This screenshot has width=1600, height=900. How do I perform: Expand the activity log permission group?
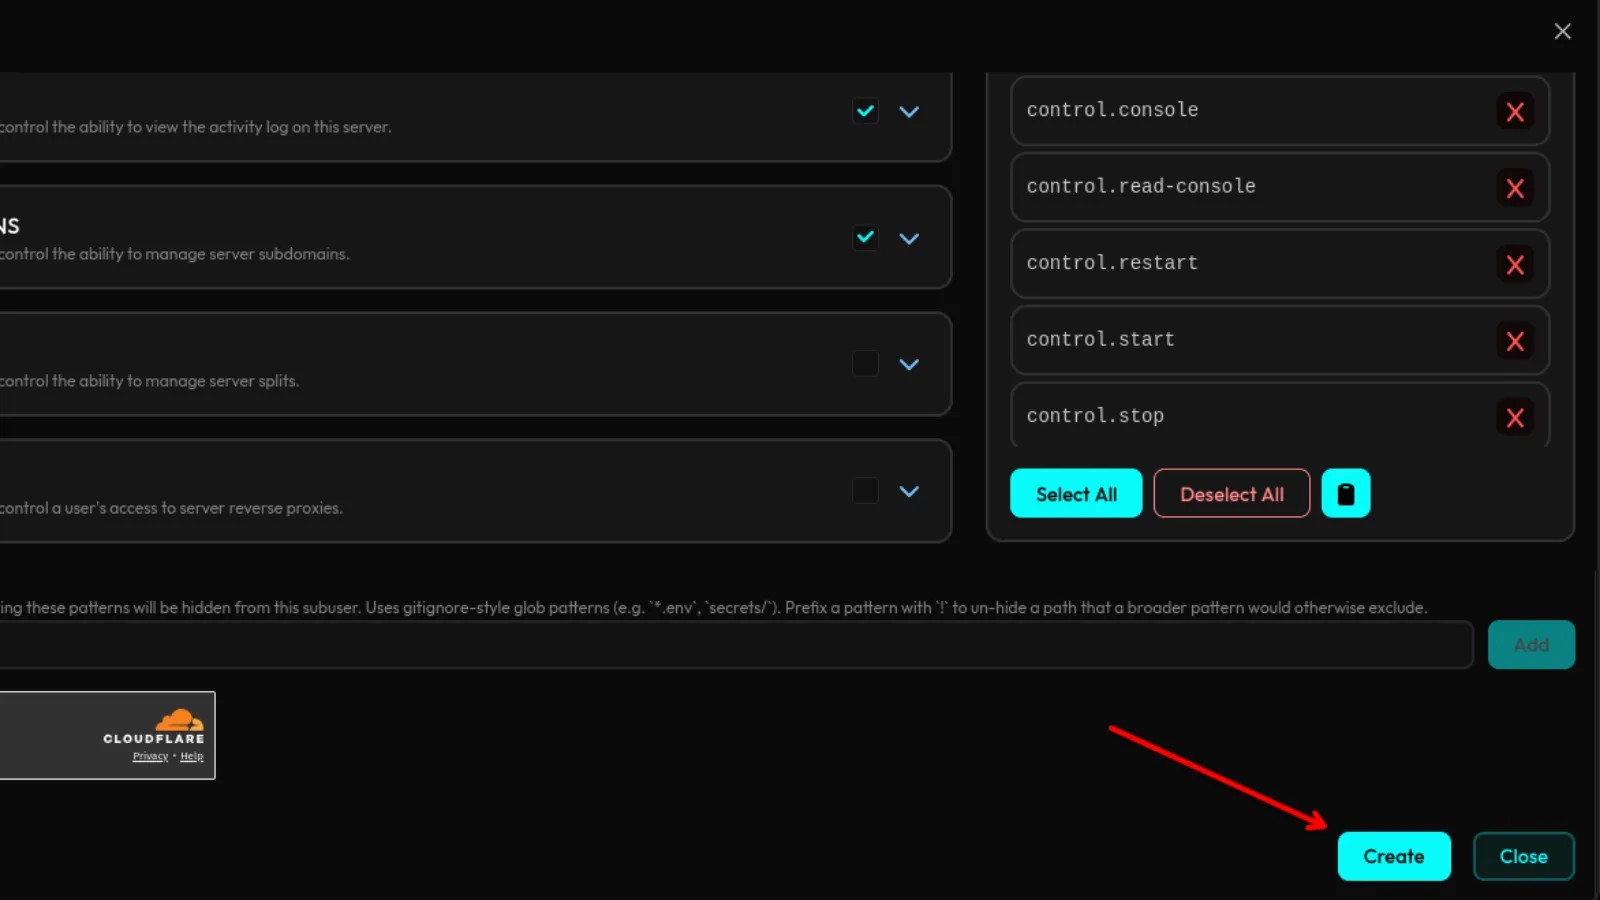click(909, 111)
